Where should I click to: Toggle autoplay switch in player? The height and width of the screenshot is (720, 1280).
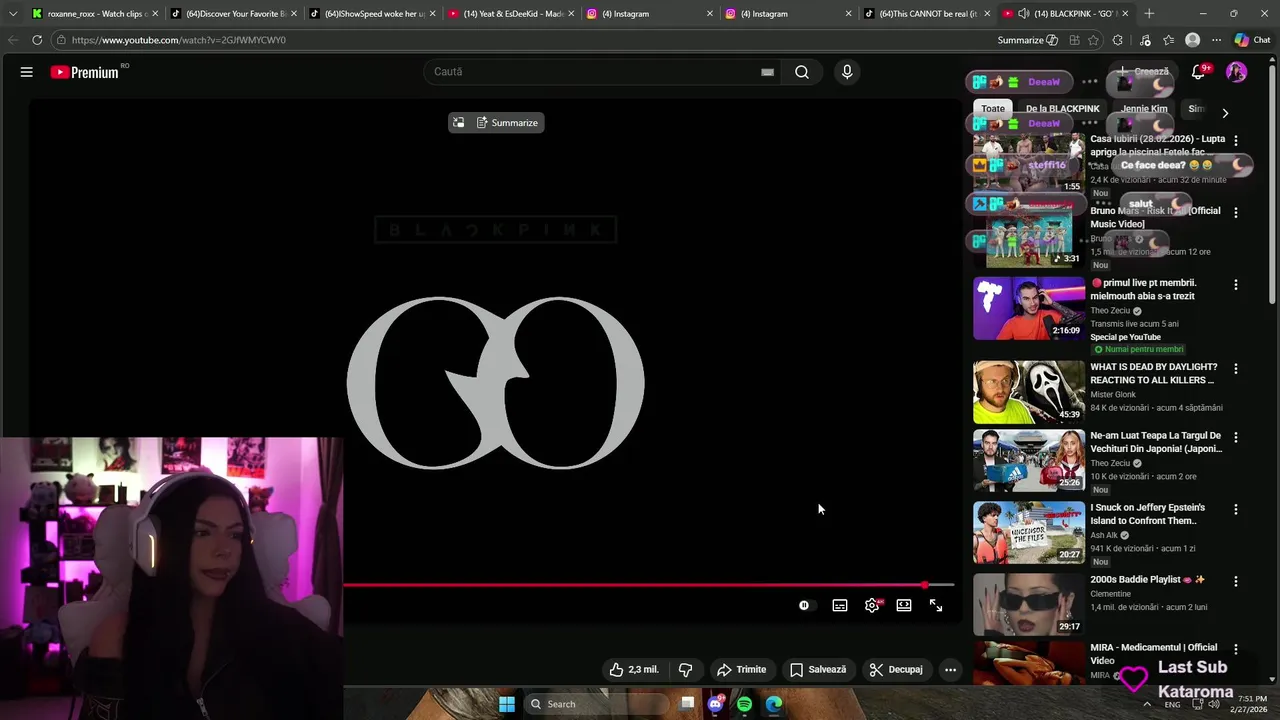point(806,605)
